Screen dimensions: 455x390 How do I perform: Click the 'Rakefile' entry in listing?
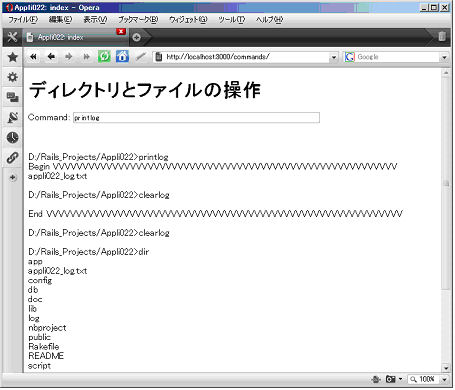pos(44,347)
